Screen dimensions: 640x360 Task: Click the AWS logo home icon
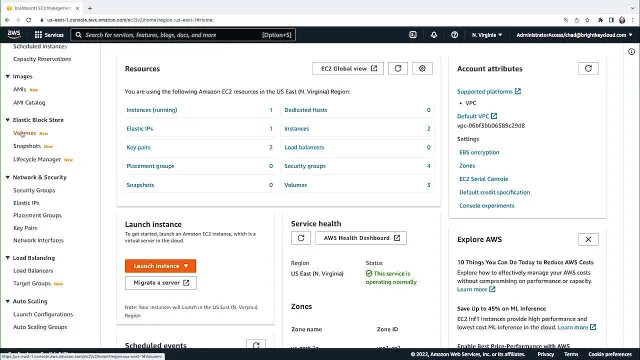[x=14, y=35]
